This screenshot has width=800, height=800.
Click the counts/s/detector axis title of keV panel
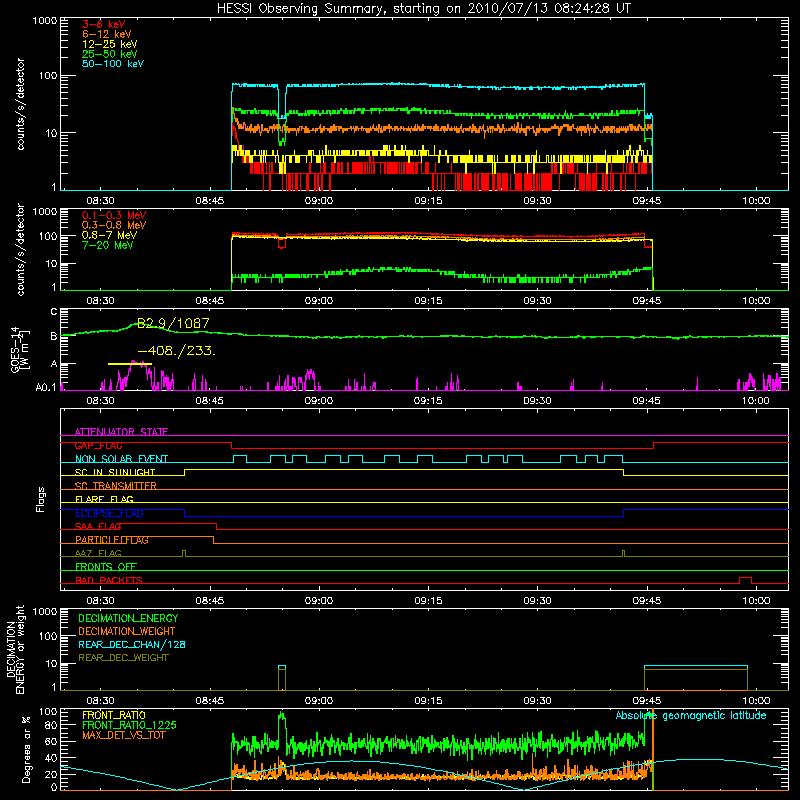point(20,104)
